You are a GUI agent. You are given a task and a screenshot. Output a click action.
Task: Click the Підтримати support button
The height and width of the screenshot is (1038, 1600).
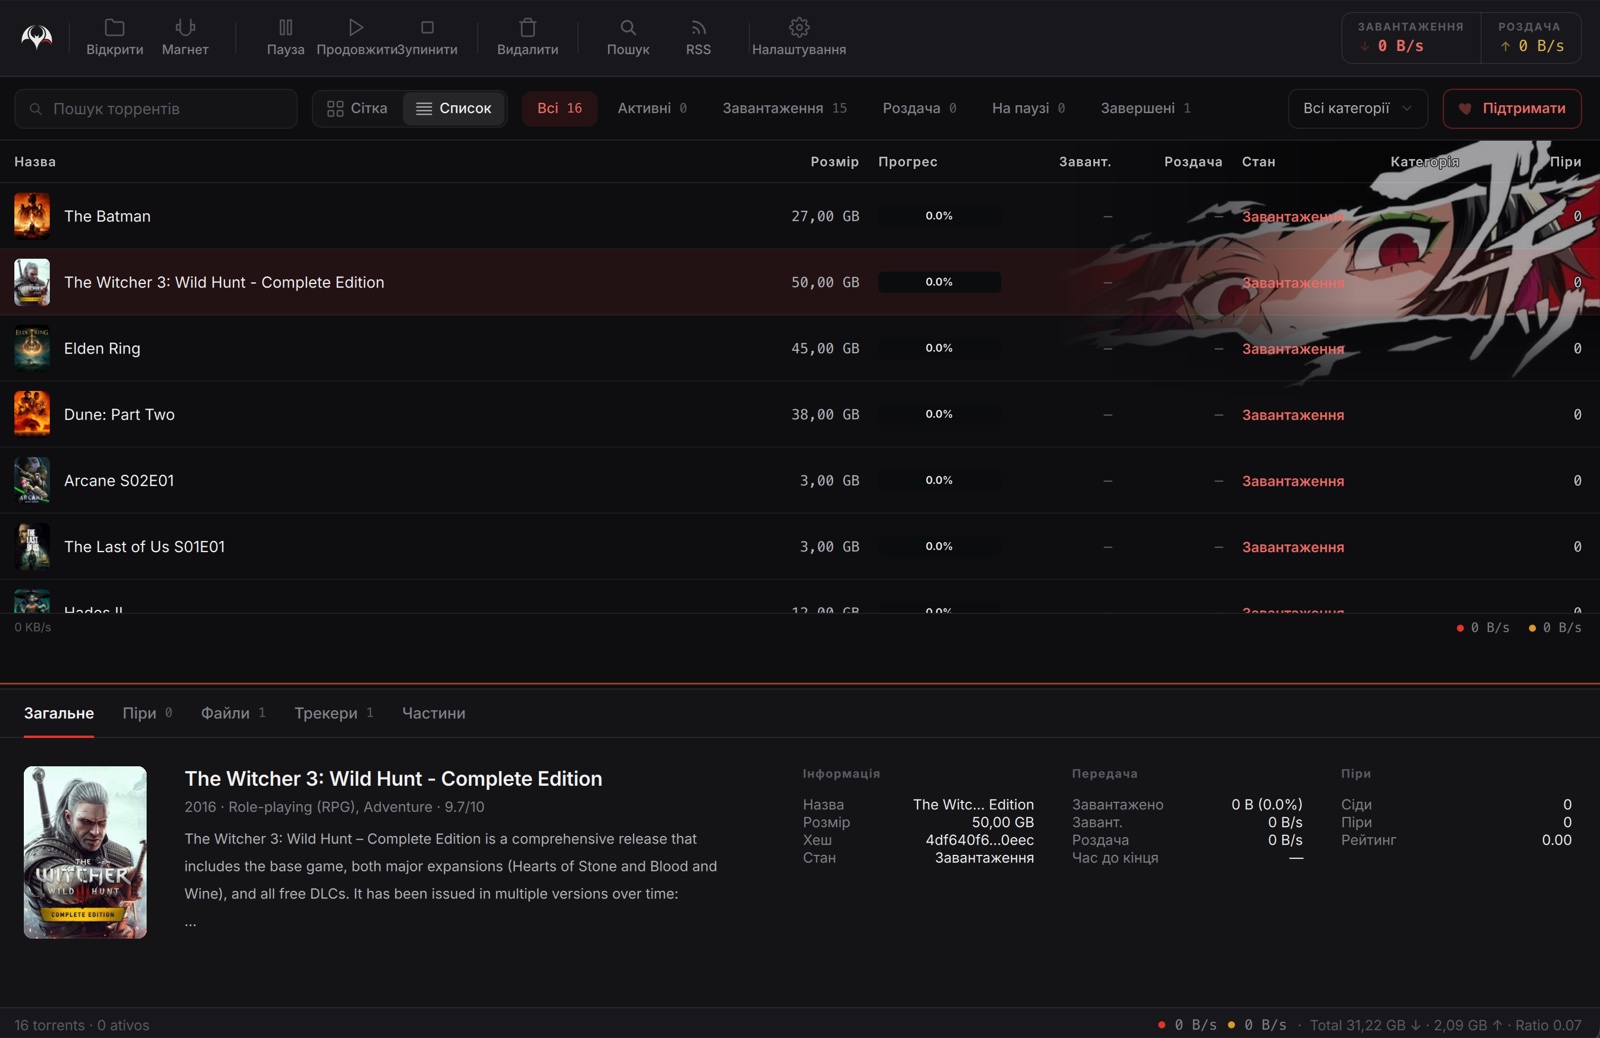[1512, 108]
